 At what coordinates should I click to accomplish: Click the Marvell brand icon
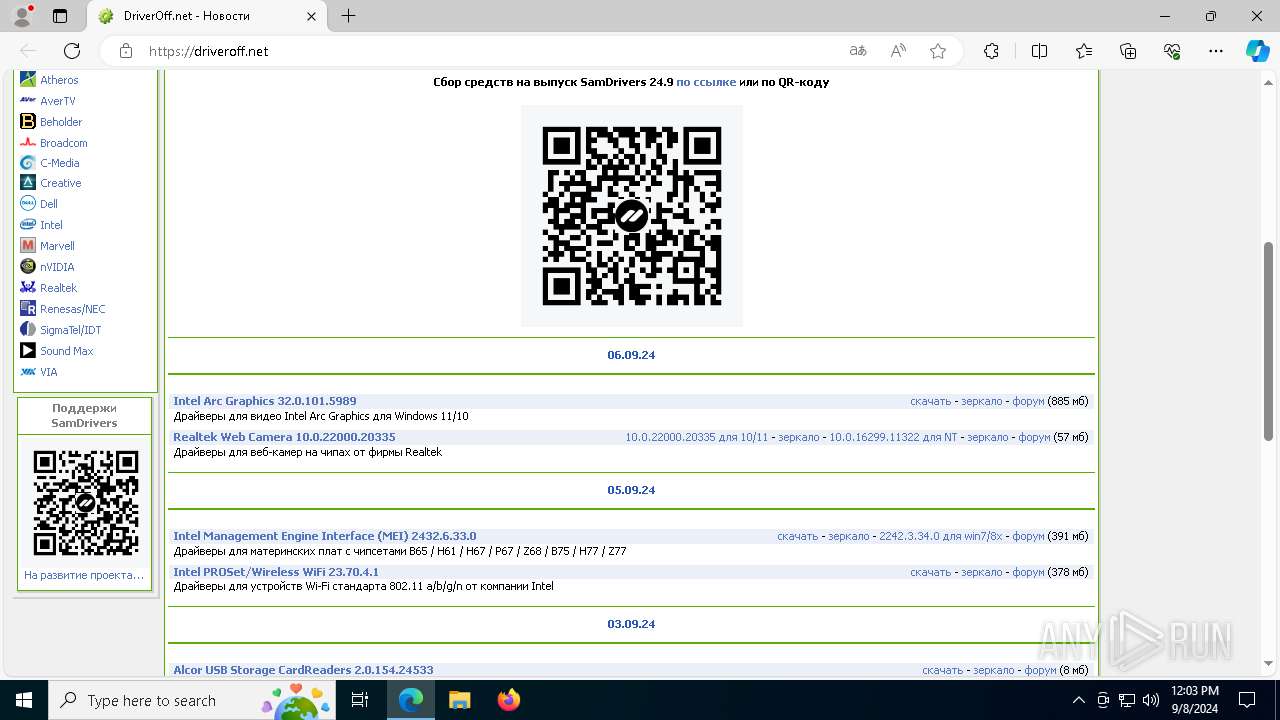(28, 246)
